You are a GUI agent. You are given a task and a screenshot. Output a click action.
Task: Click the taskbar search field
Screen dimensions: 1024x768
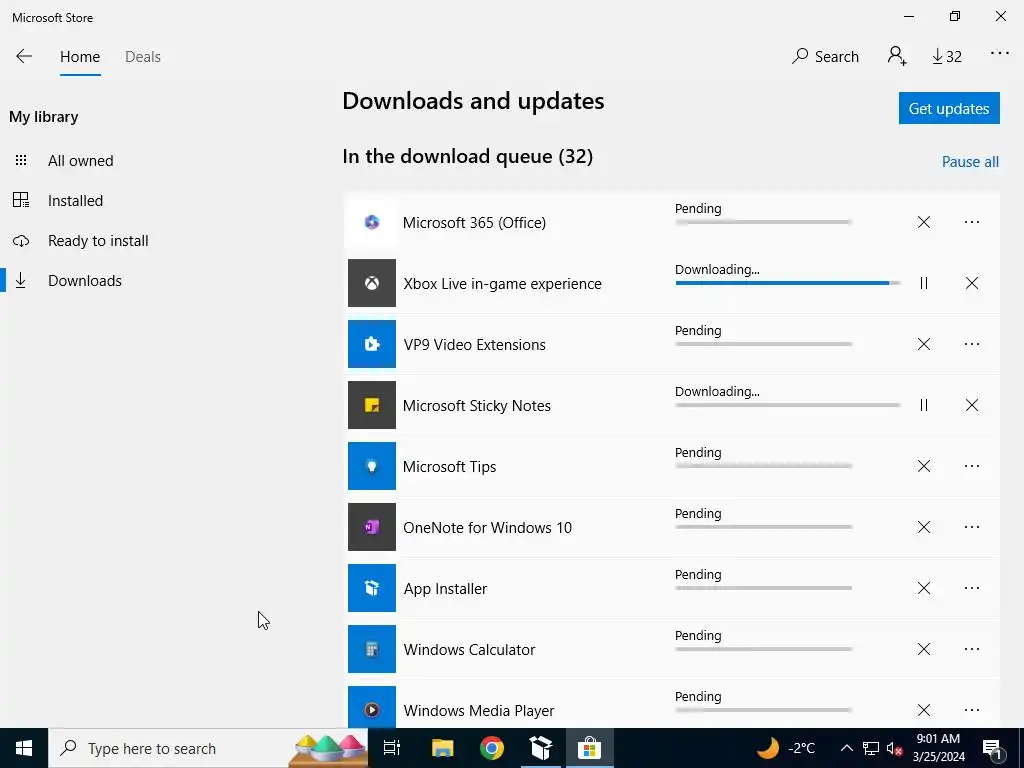[208, 748]
